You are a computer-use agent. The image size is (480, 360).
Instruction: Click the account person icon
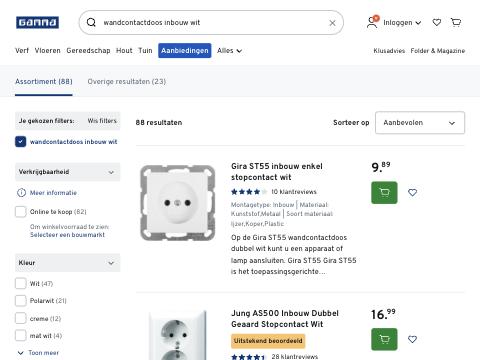372,22
